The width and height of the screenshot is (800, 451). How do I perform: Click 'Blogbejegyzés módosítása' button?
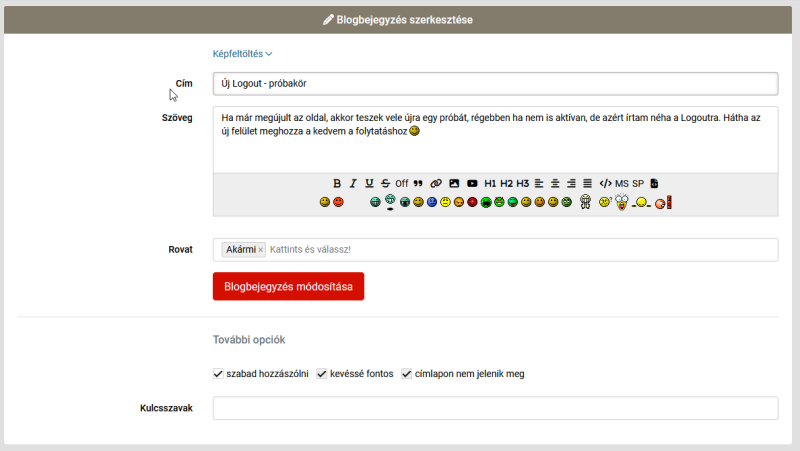(288, 286)
